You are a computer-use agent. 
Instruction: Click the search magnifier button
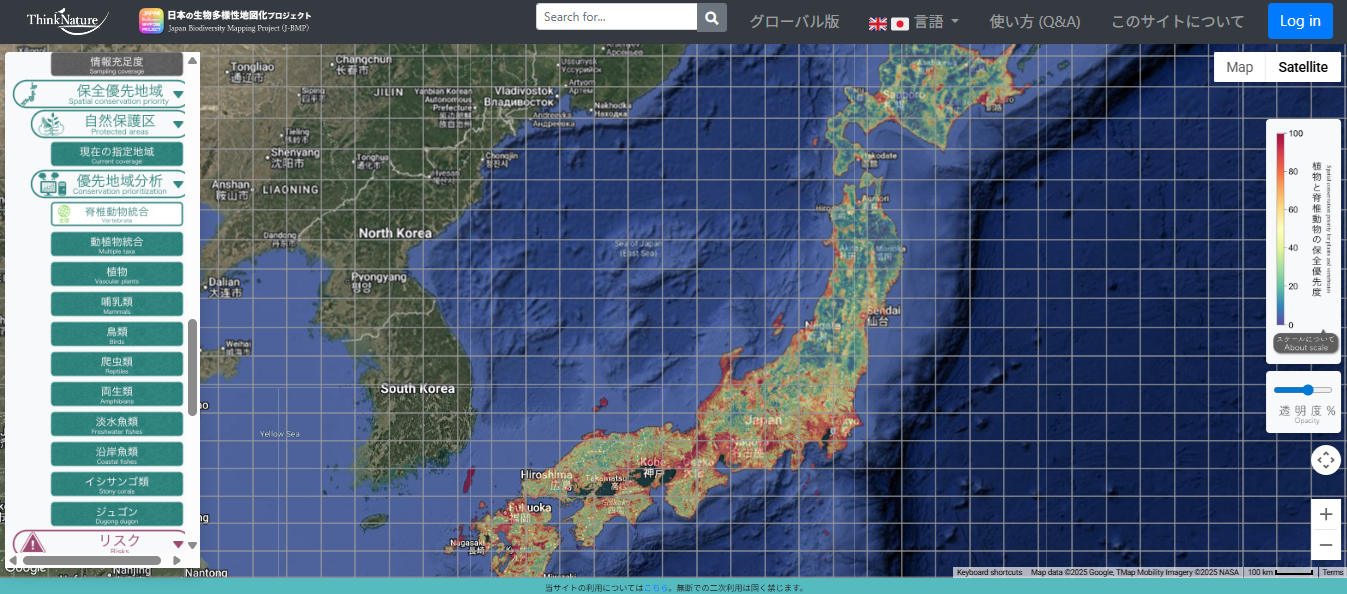[711, 18]
